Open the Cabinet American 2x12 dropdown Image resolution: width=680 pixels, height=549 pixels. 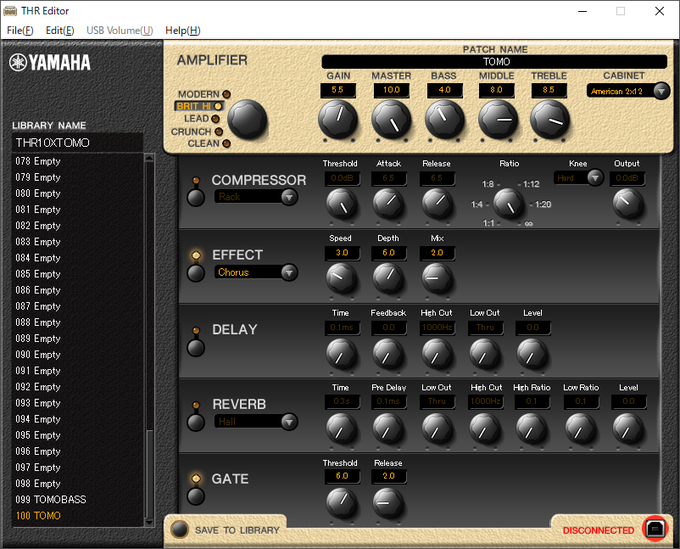click(x=628, y=91)
